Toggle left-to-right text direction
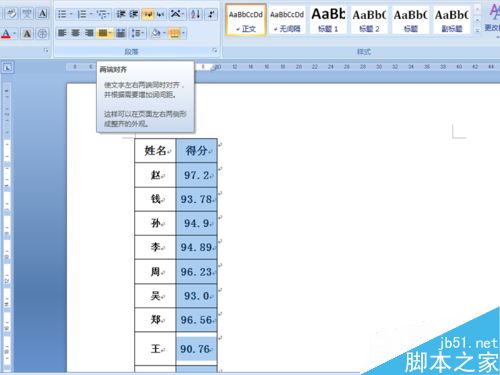Image resolution: width=500 pixels, height=375 pixels. (148, 14)
